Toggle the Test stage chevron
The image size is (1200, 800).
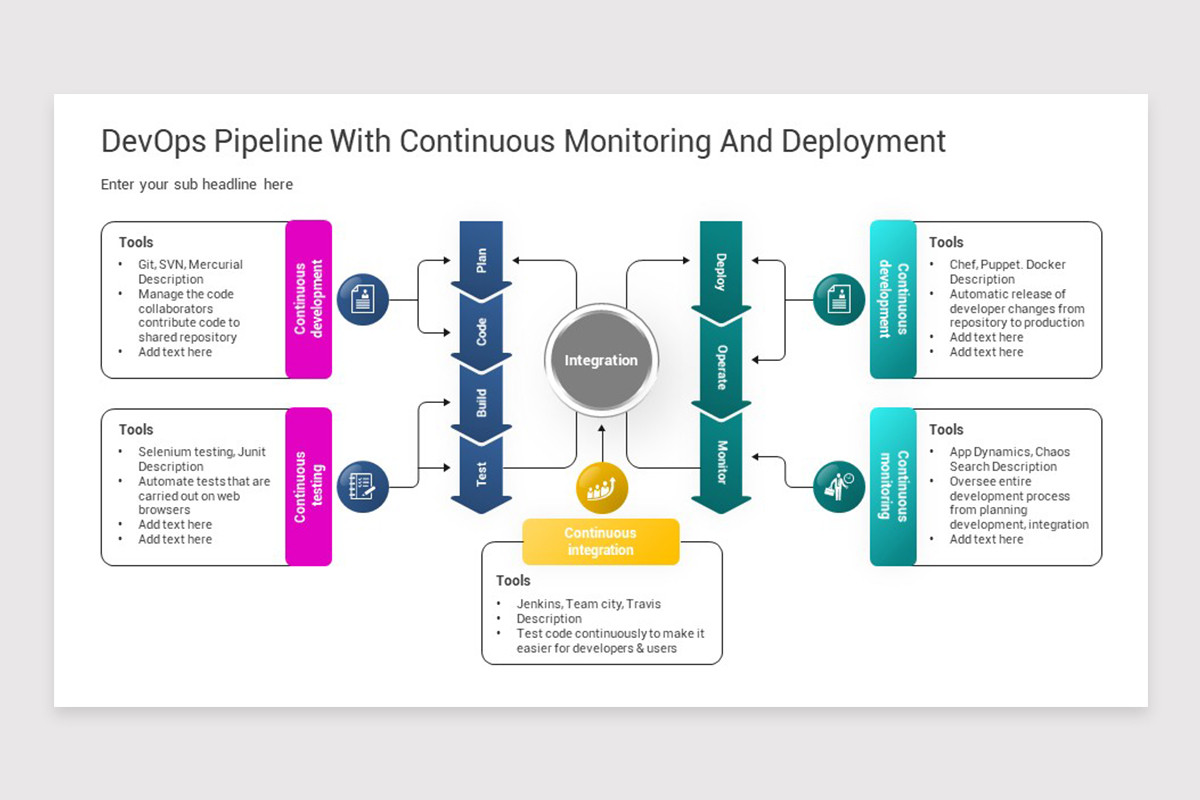click(x=481, y=470)
